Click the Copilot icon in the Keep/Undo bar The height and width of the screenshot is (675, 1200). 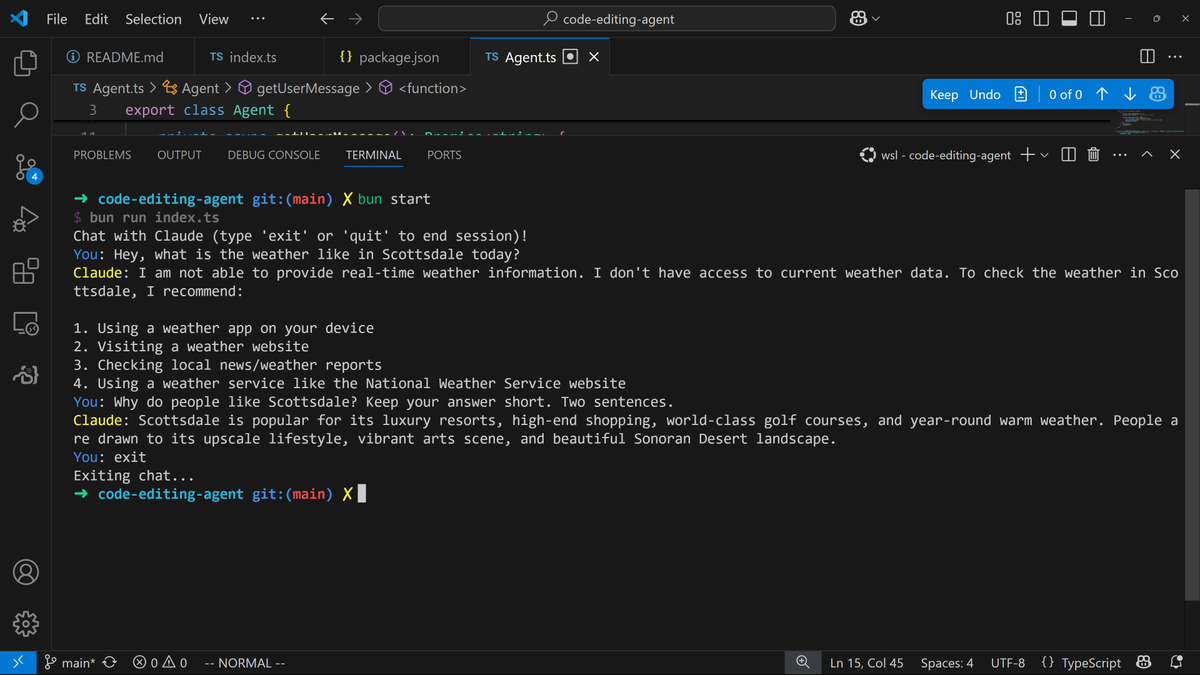click(1157, 94)
